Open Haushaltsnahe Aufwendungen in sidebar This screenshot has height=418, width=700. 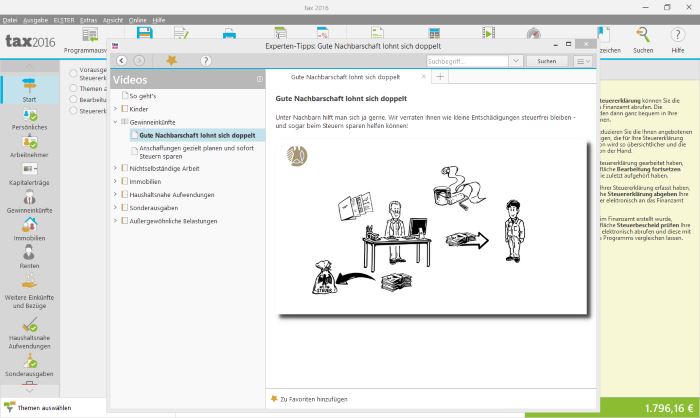[x=29, y=333]
